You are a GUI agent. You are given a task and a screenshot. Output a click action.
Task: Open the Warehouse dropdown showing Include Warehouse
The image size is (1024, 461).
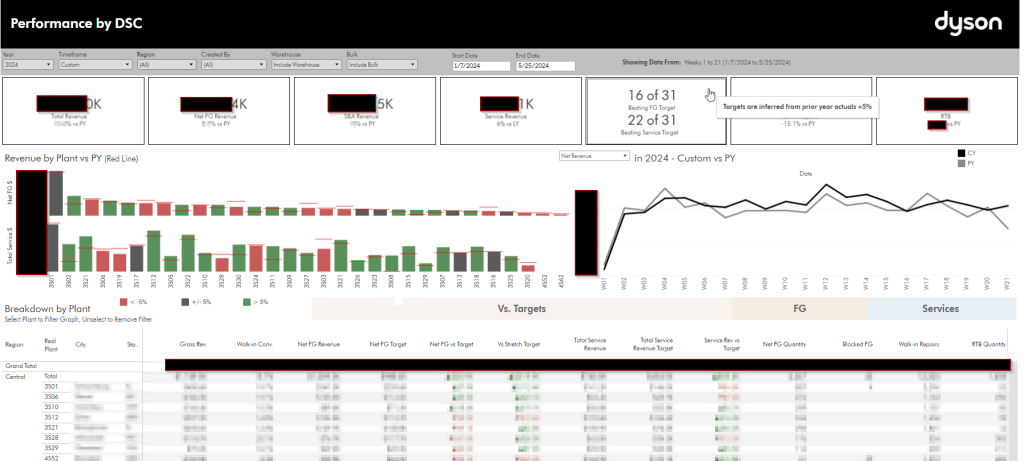click(x=304, y=65)
